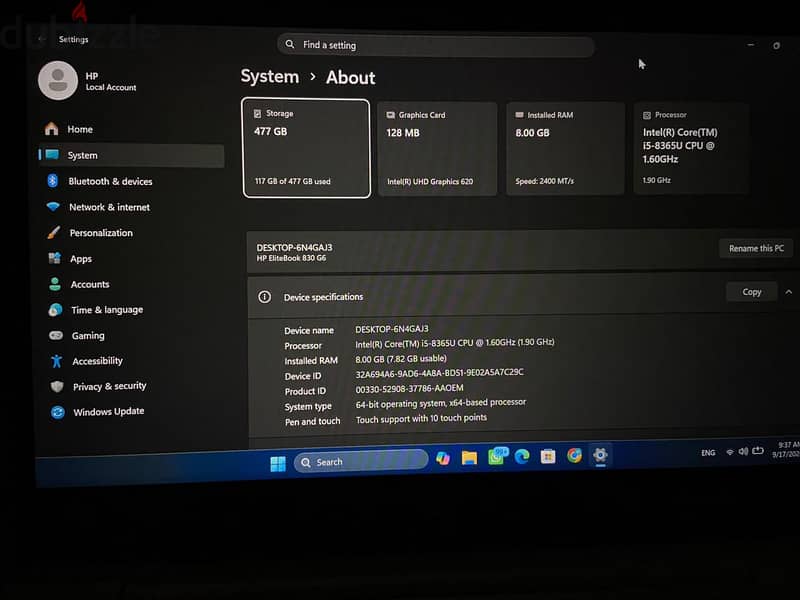This screenshot has height=600, width=800.
Task: Open Microsoft Store from taskbar
Action: (548, 456)
